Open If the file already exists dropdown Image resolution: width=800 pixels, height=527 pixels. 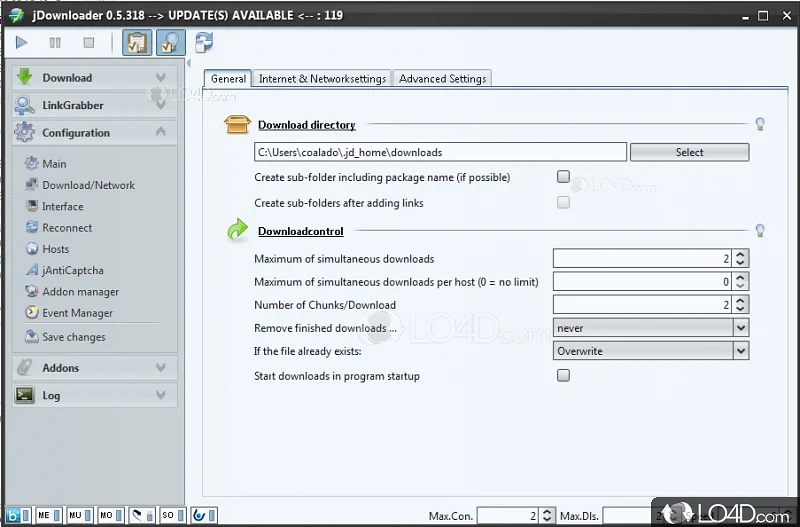coord(651,351)
